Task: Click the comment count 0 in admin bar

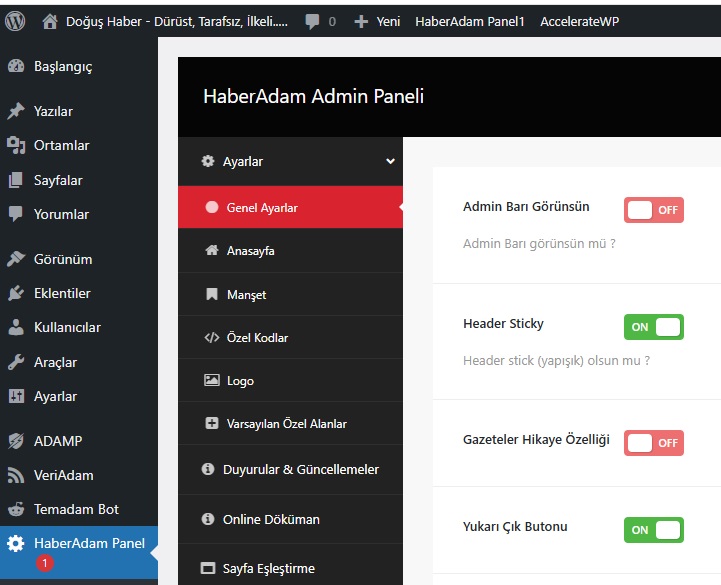Action: tap(332, 22)
